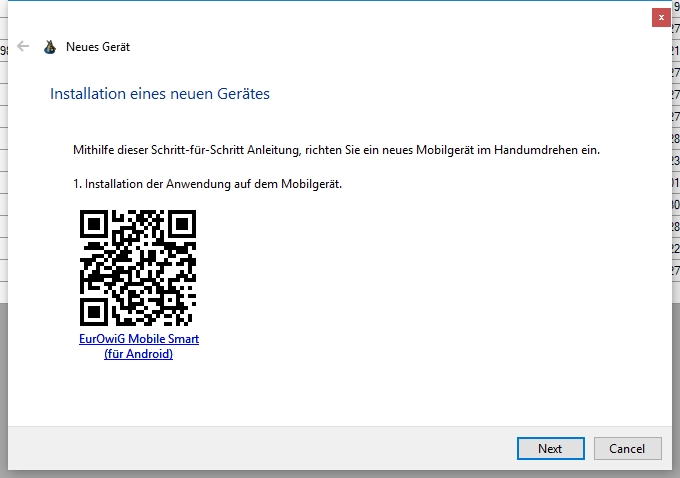Click the QR code's top-right finder square

pos(182,224)
